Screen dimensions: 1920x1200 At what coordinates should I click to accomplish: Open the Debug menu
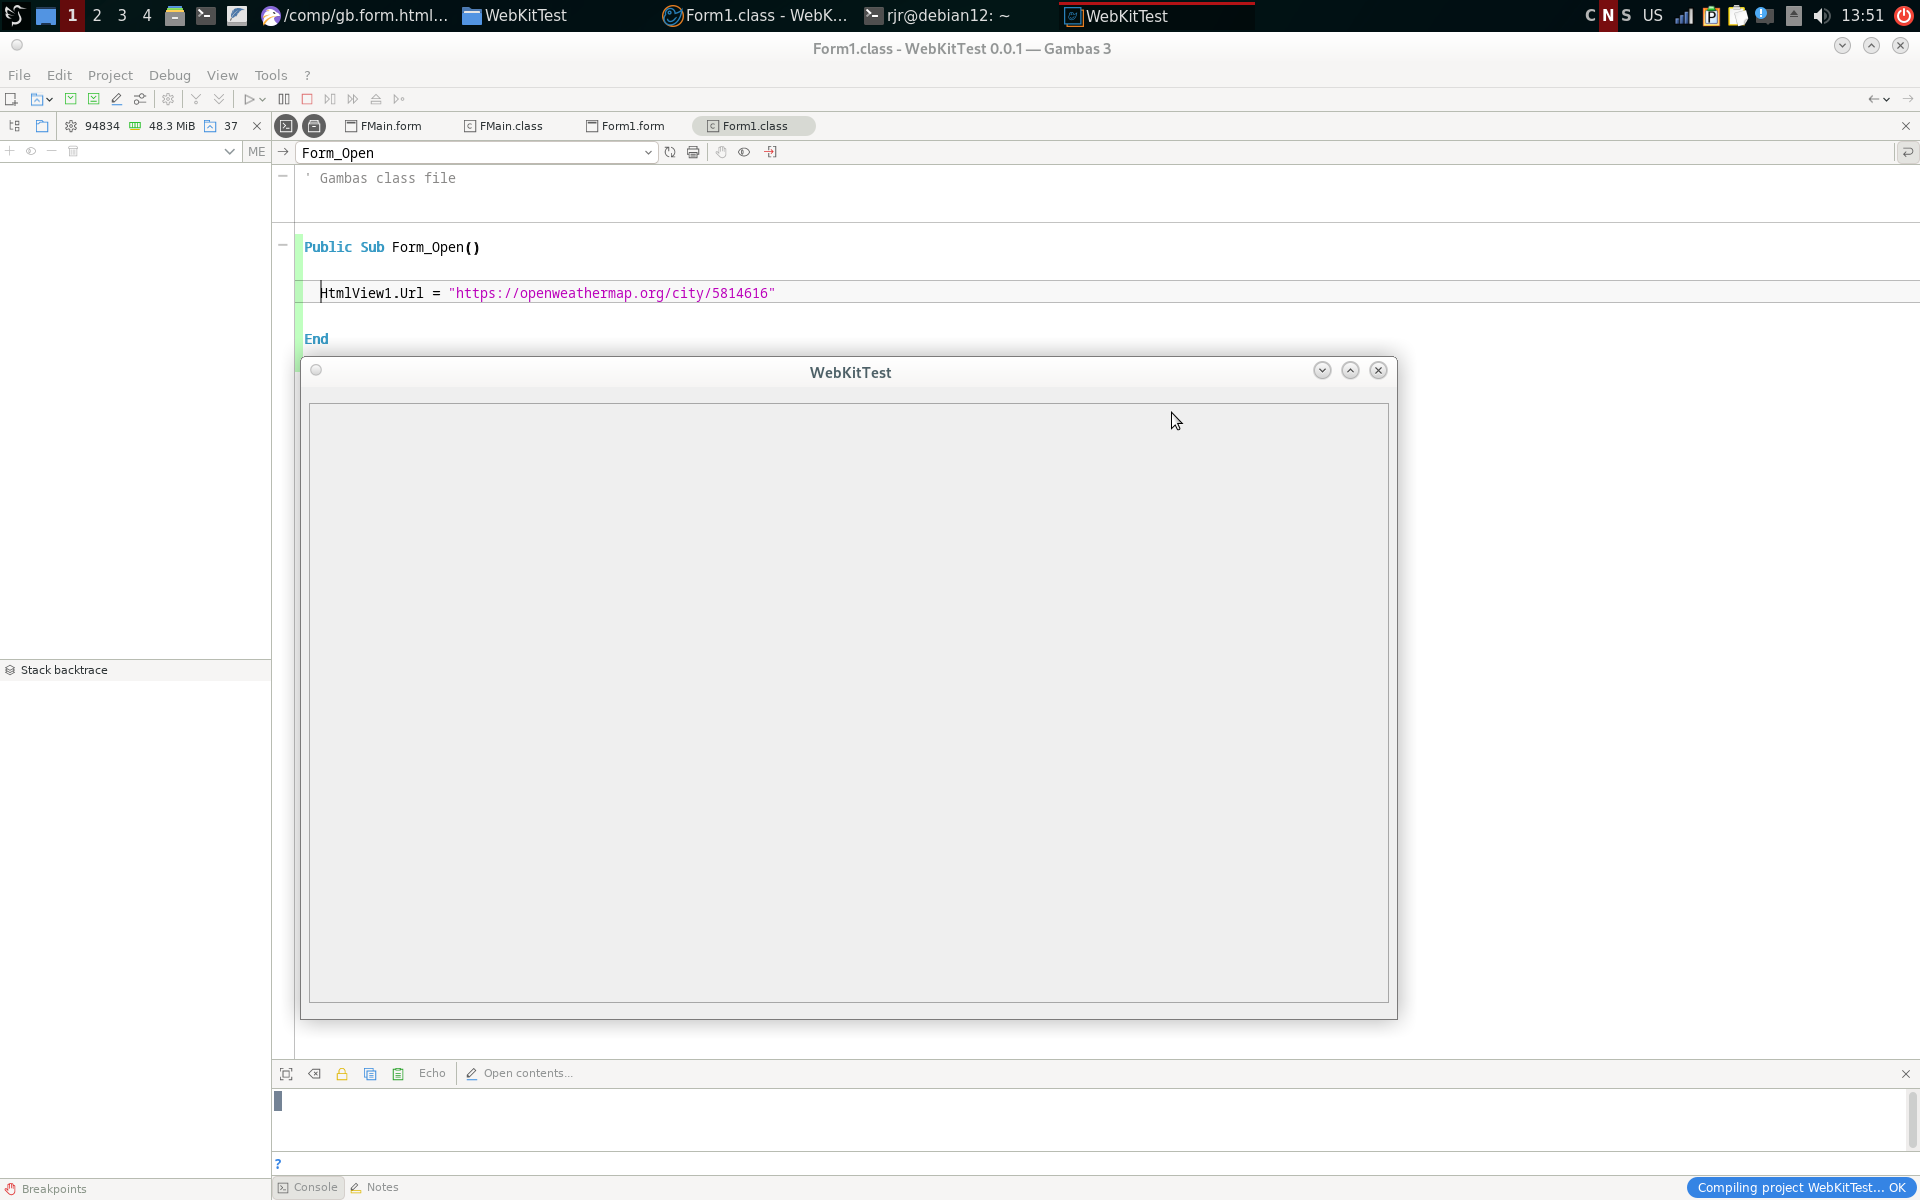tap(169, 75)
